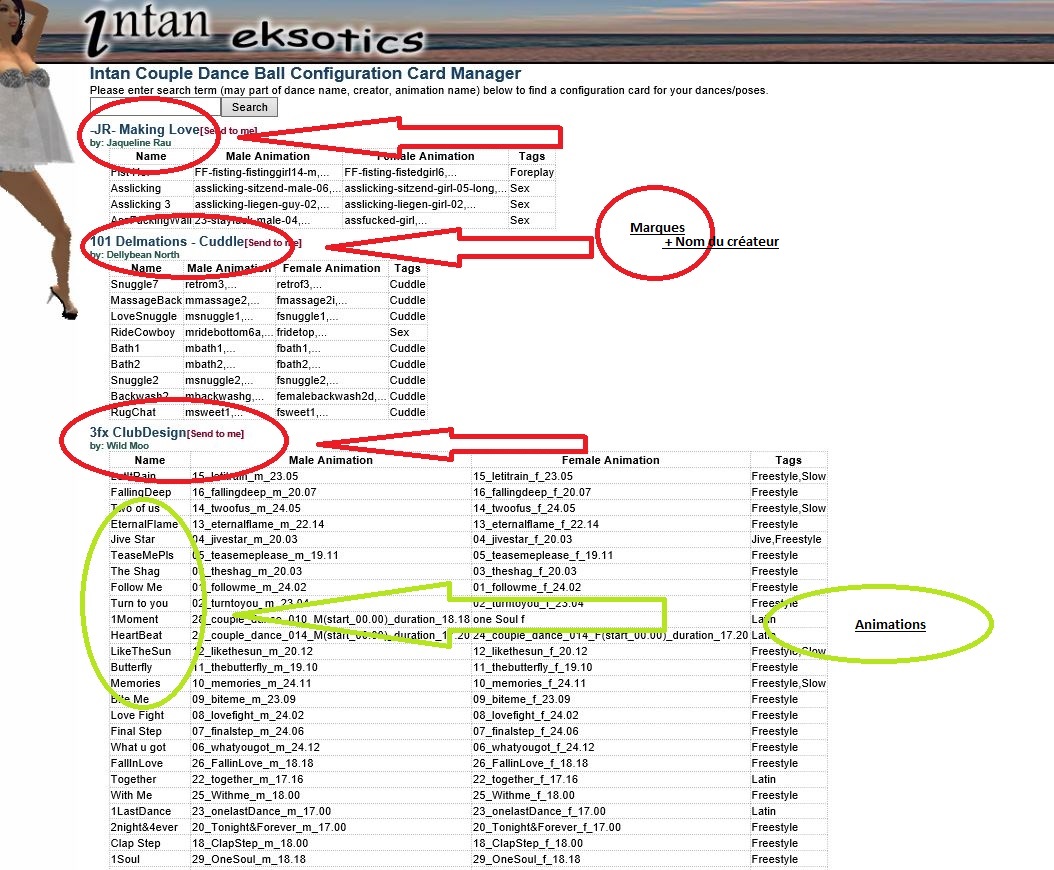Image resolution: width=1054 pixels, height=870 pixels.
Task: Click the mridebottom6a male animation cell
Action: click(x=229, y=332)
